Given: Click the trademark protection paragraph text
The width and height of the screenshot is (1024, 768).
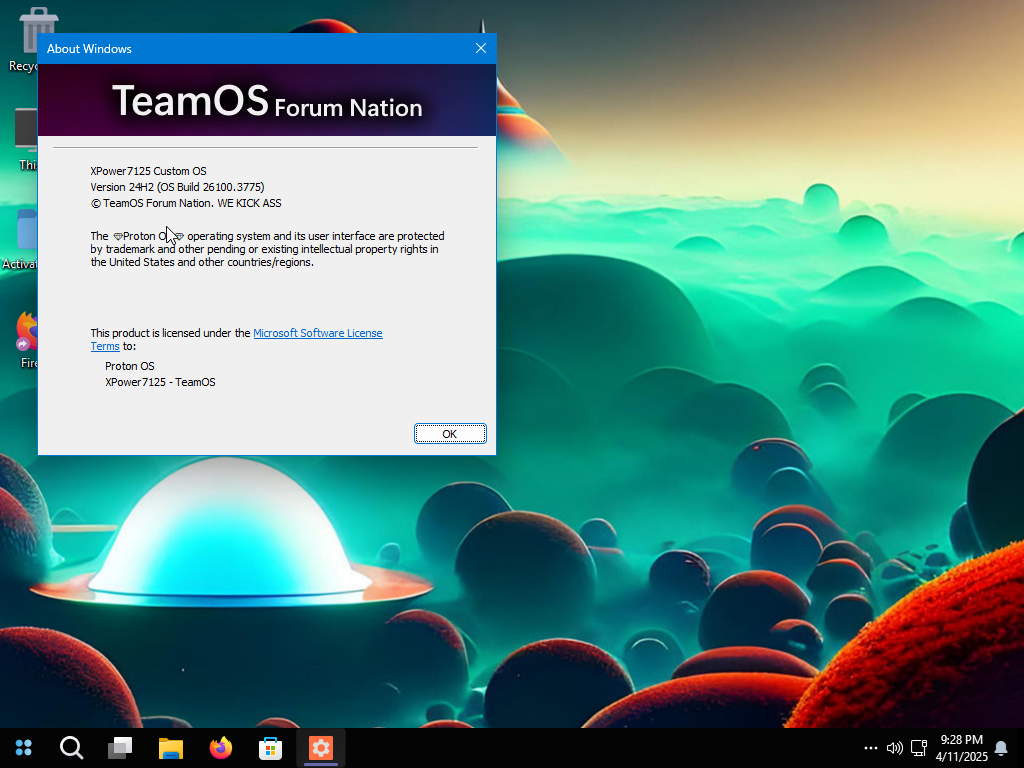Looking at the screenshot, I should coord(267,249).
